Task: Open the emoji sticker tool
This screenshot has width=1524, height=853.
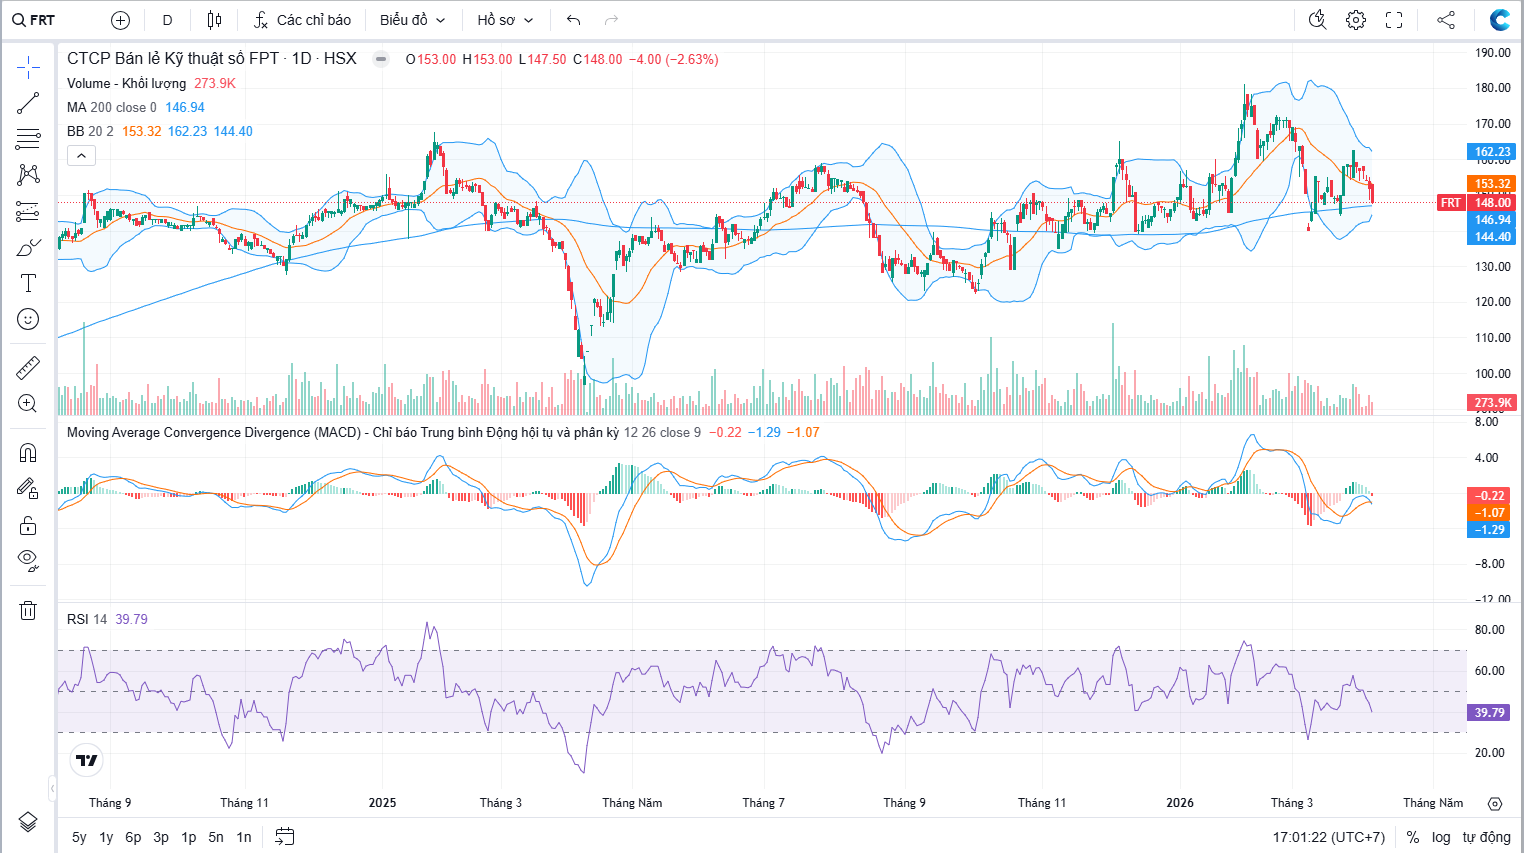Action: [x=28, y=319]
